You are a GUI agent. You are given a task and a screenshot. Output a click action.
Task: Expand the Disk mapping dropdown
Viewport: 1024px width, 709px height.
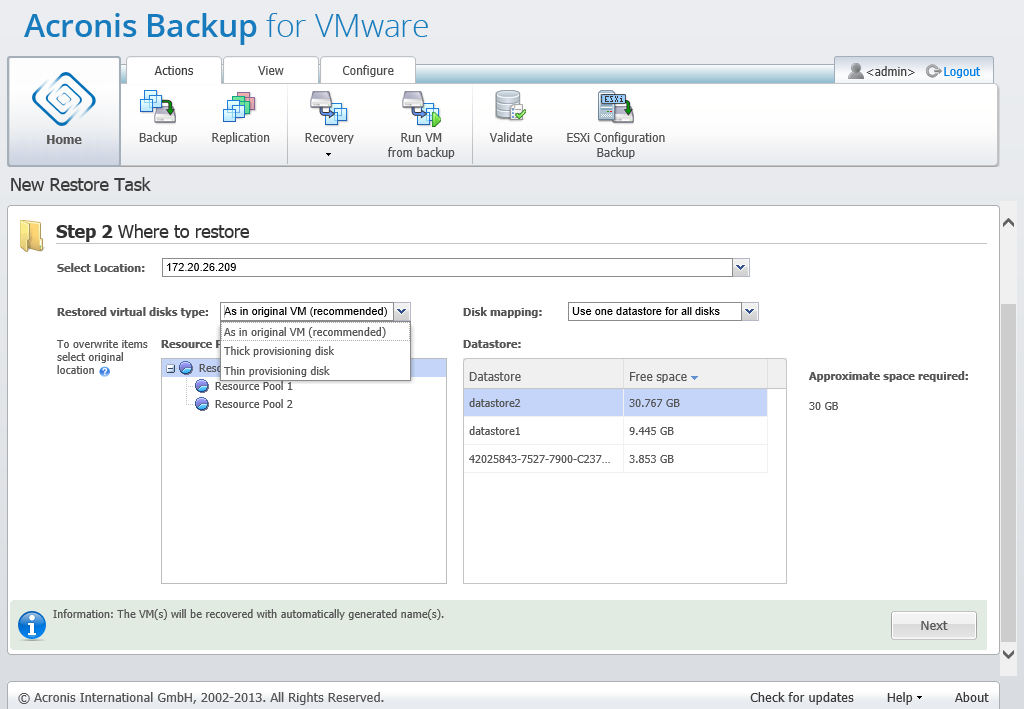point(750,312)
